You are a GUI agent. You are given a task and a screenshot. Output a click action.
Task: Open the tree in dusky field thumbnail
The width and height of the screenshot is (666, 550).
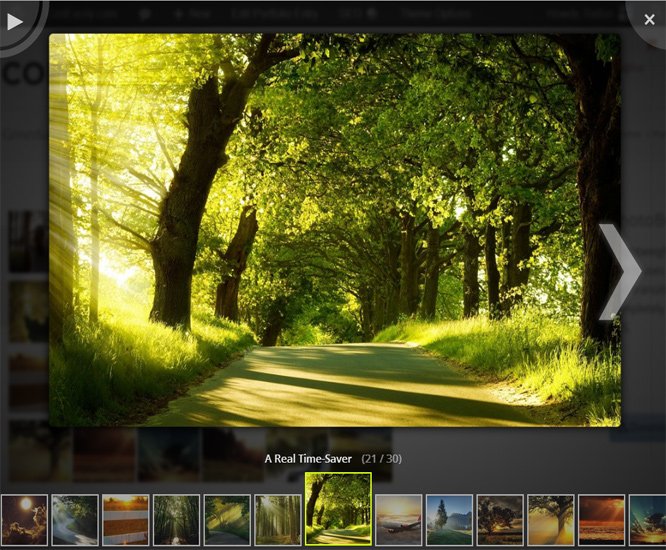pyautogui.click(x=500, y=520)
